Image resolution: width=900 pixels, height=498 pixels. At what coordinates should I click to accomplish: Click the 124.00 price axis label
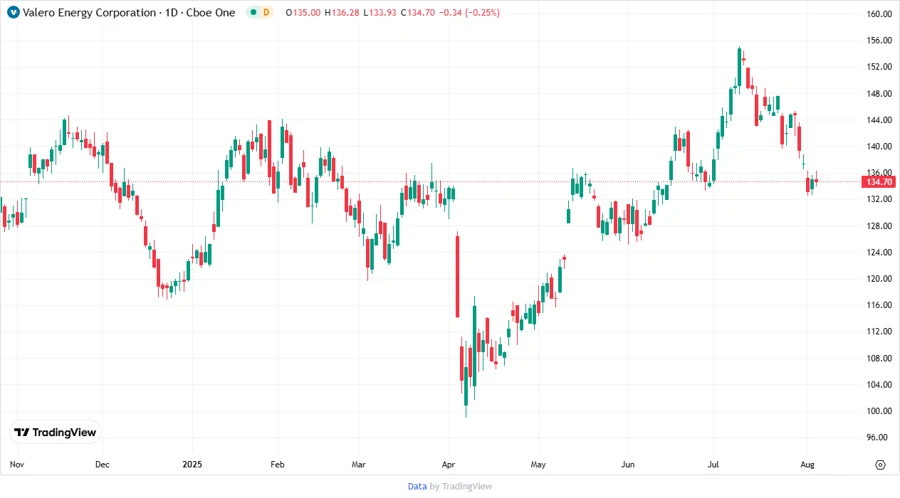(879, 252)
